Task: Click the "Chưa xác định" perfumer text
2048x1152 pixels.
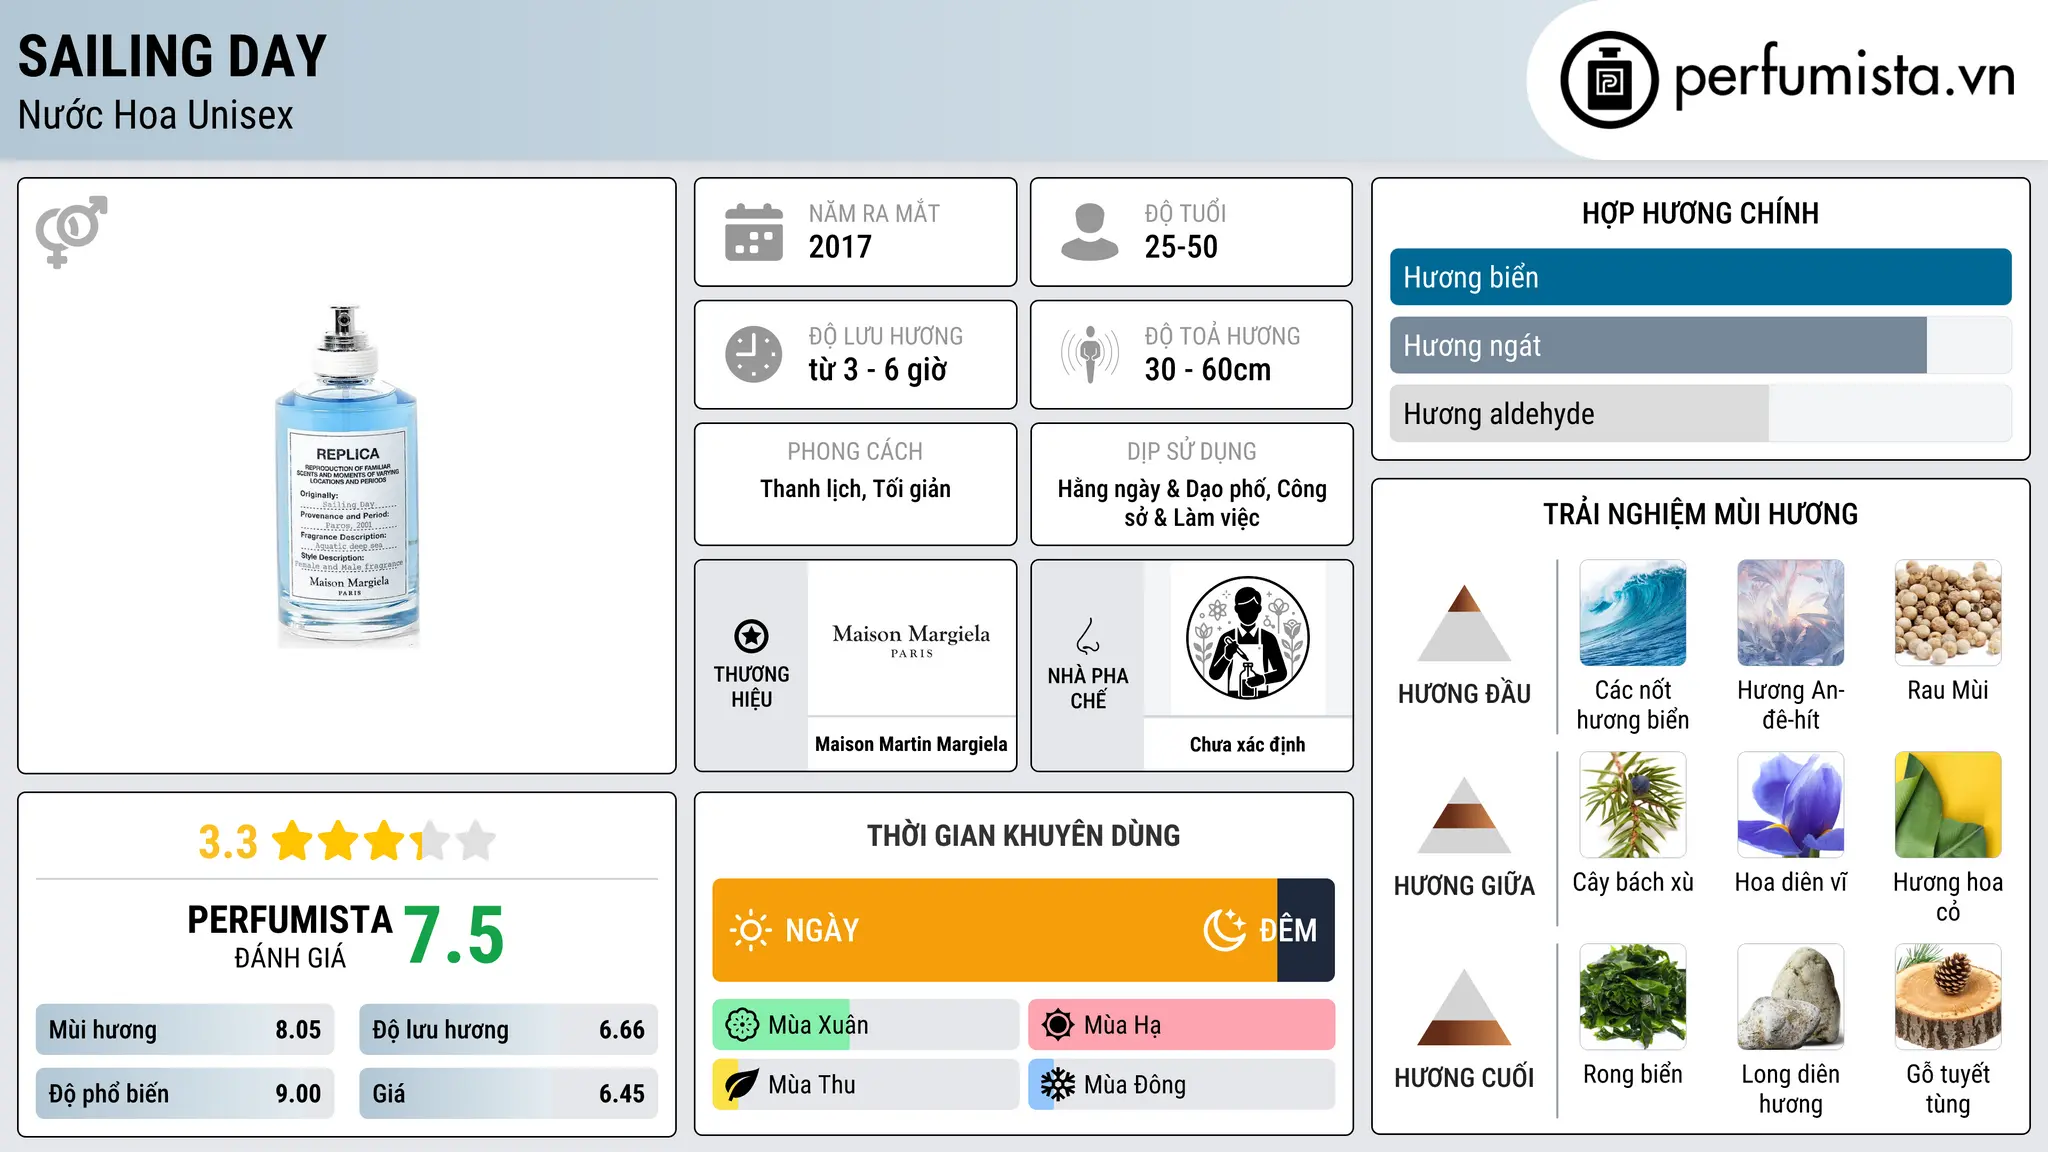Action: point(1247,745)
